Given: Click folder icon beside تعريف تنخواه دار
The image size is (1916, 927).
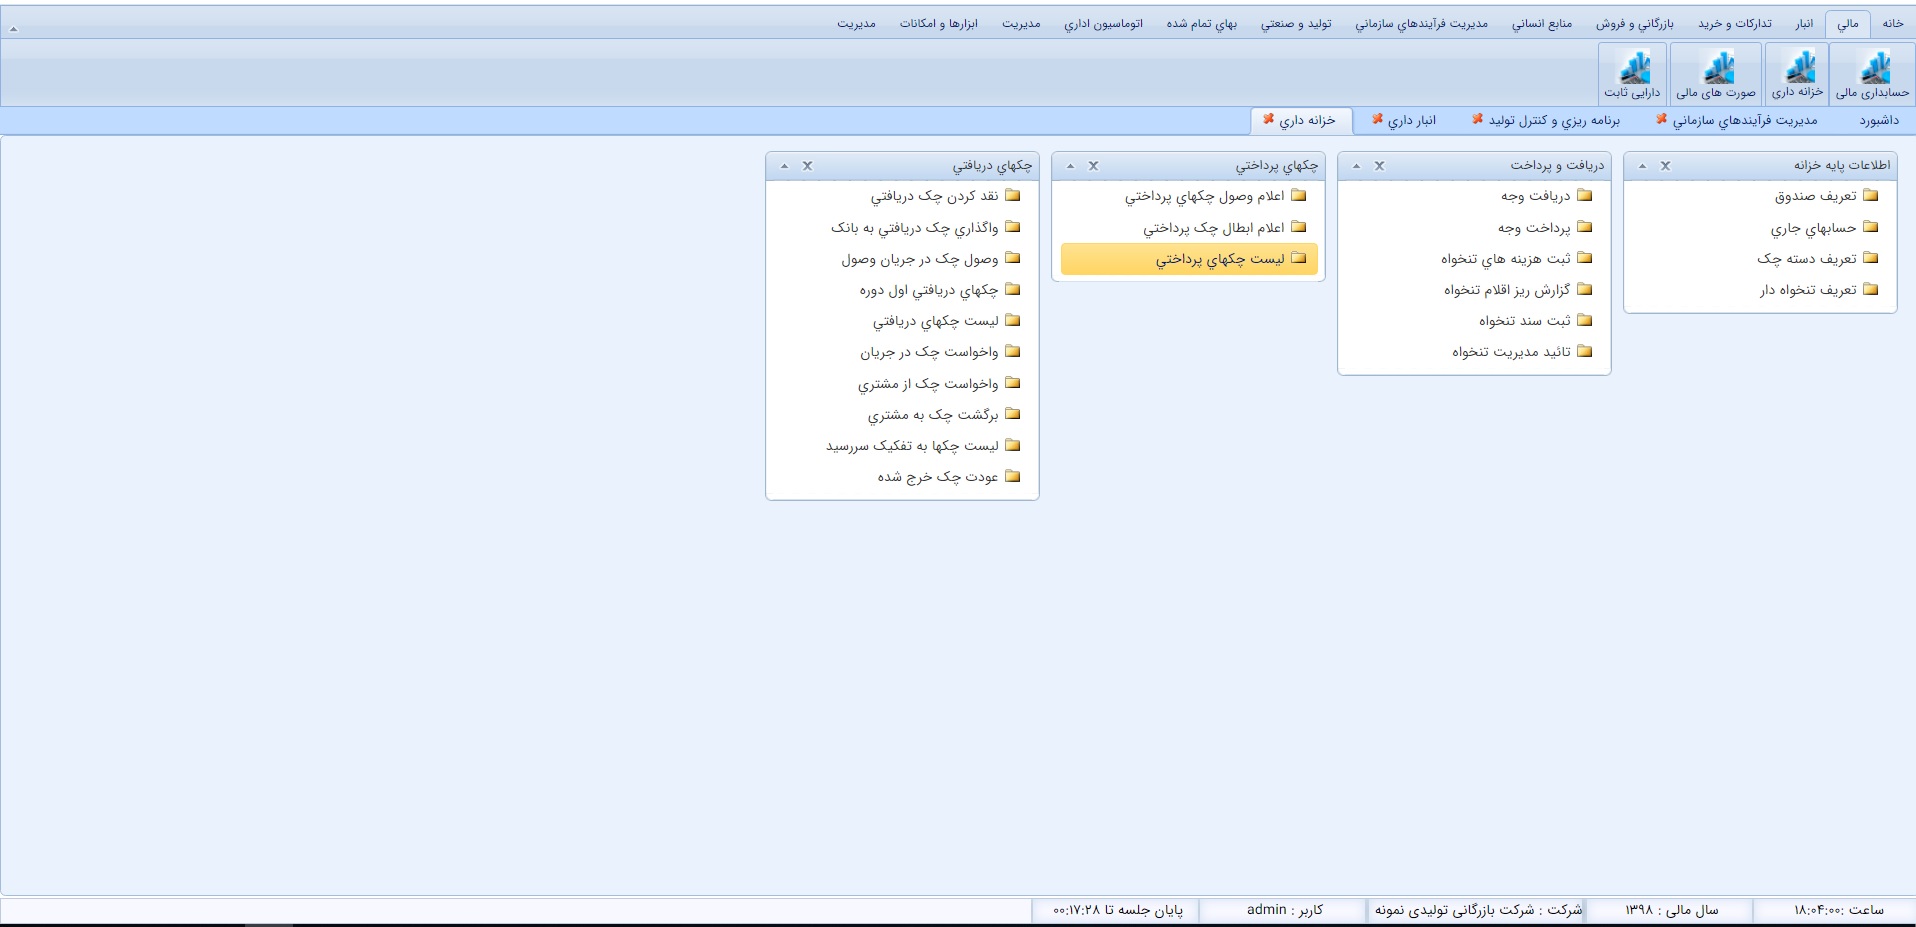Looking at the screenshot, I should [1870, 289].
